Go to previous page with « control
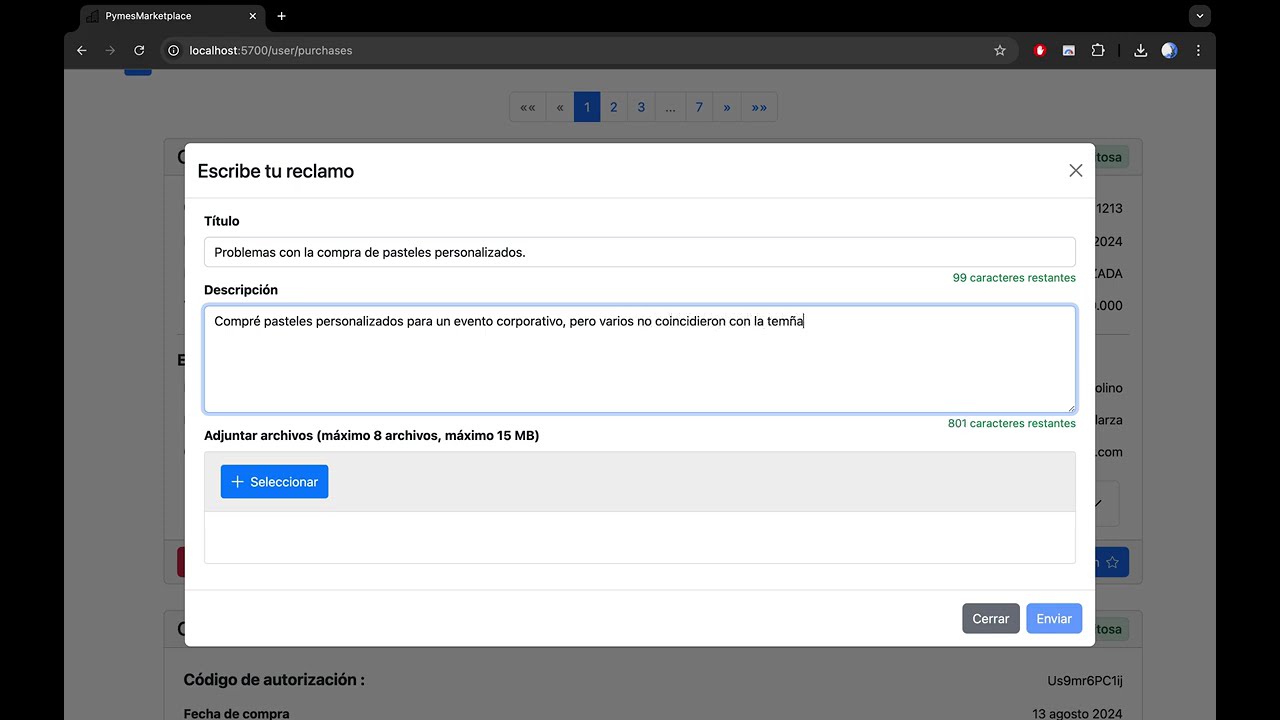 coord(560,107)
